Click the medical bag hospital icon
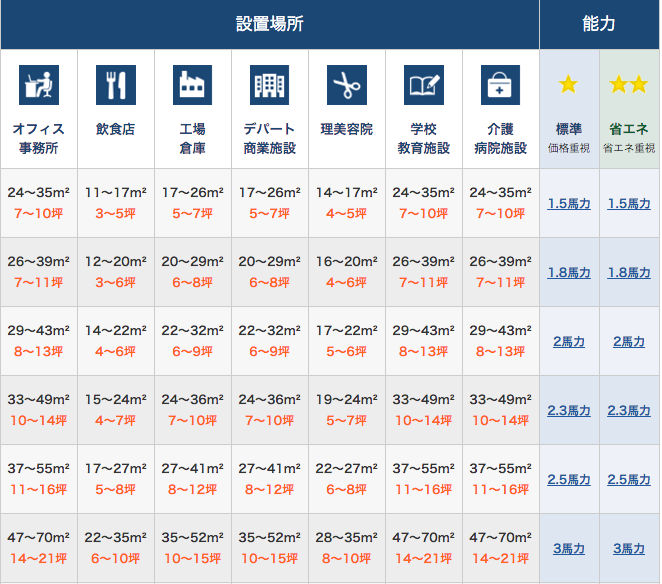 [500, 85]
